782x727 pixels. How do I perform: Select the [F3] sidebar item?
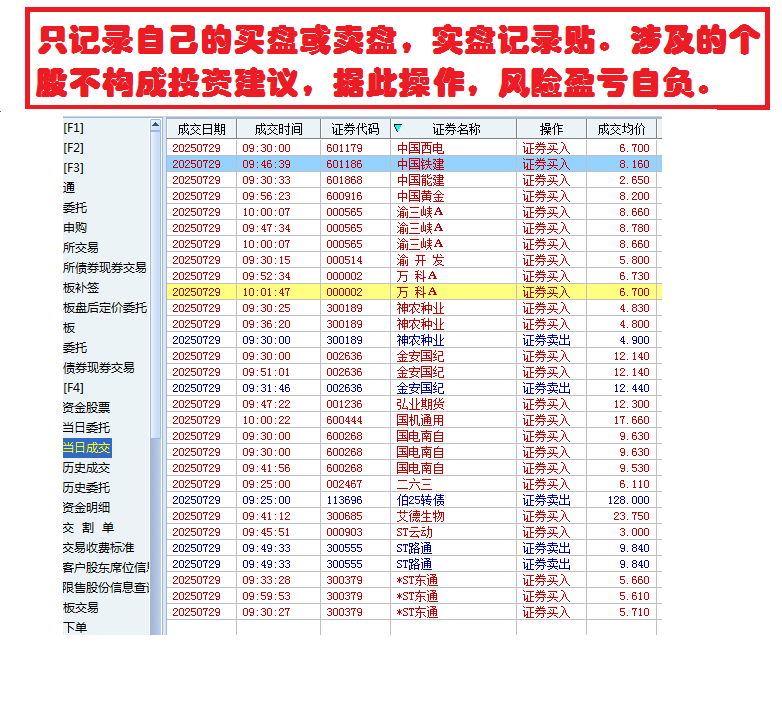point(73,168)
